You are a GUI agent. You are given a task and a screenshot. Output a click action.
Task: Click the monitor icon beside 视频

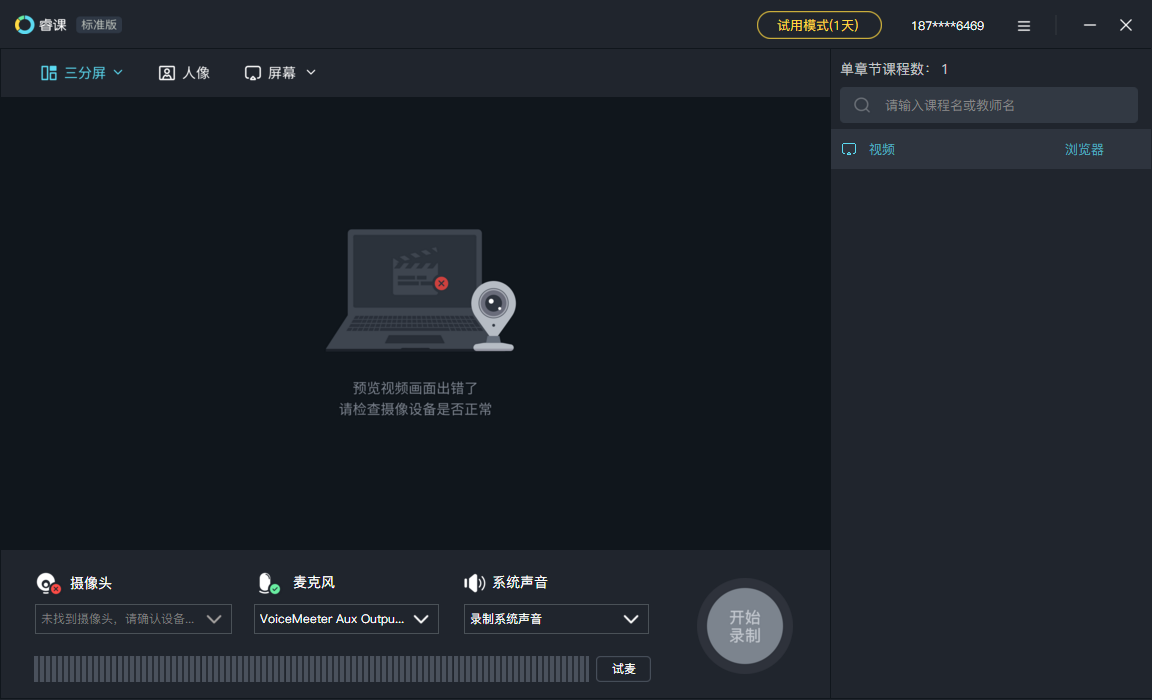(x=849, y=148)
